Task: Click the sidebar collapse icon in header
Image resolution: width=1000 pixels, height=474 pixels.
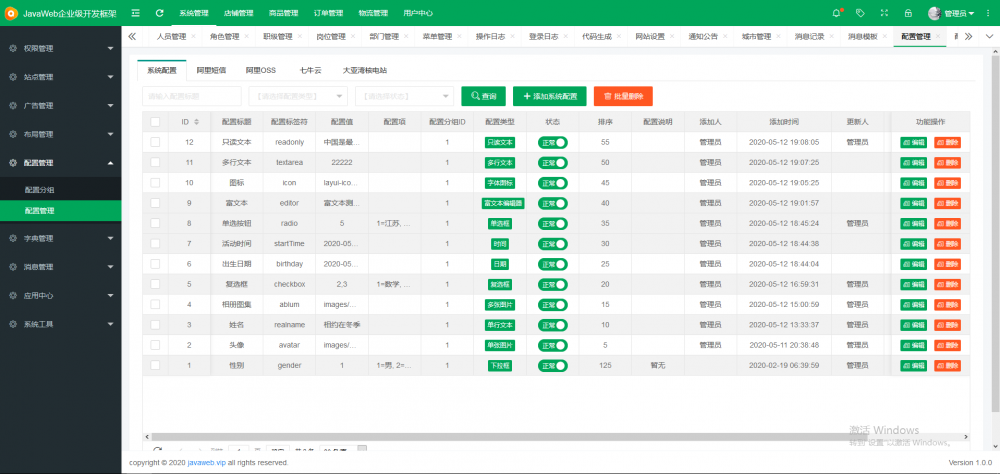Action: click(135, 13)
